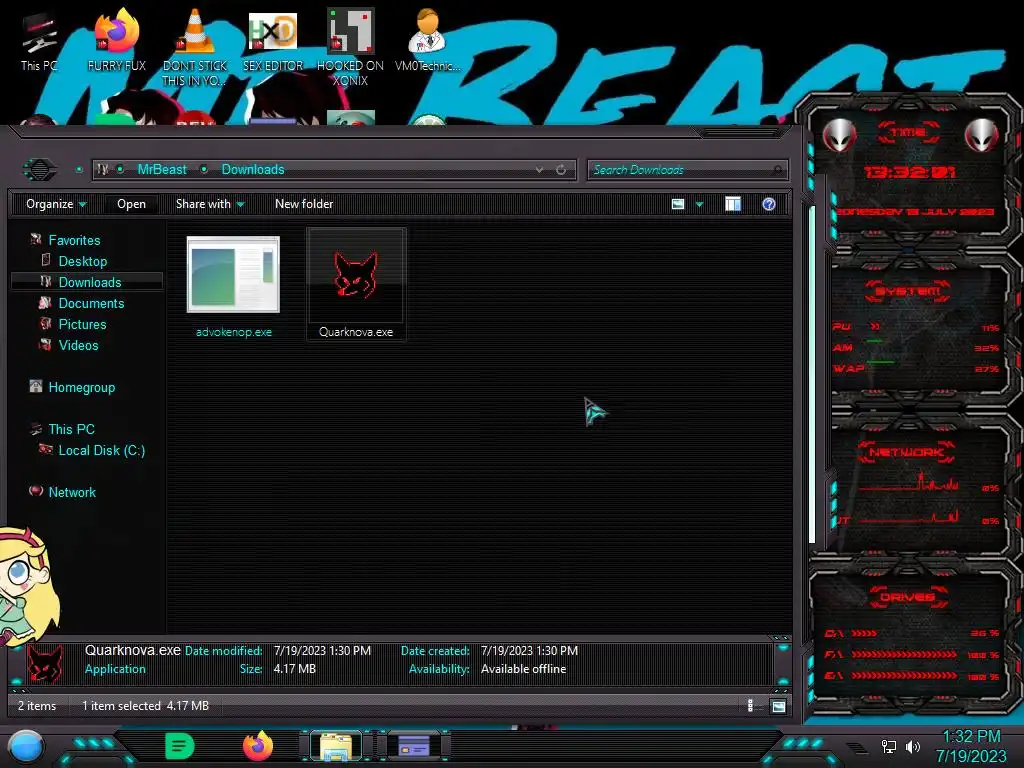Screen dimensions: 1024x768
Task: Click the NETWORK widget header
Action: pyautogui.click(x=906, y=452)
